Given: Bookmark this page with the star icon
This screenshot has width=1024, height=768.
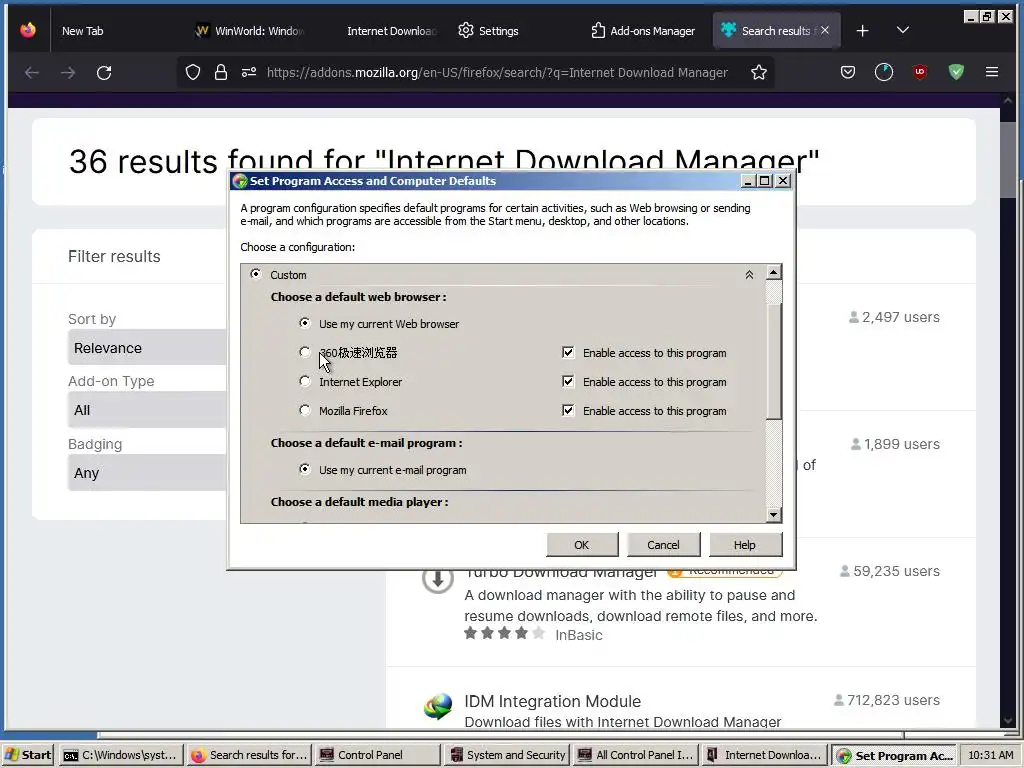Looking at the screenshot, I should [758, 72].
